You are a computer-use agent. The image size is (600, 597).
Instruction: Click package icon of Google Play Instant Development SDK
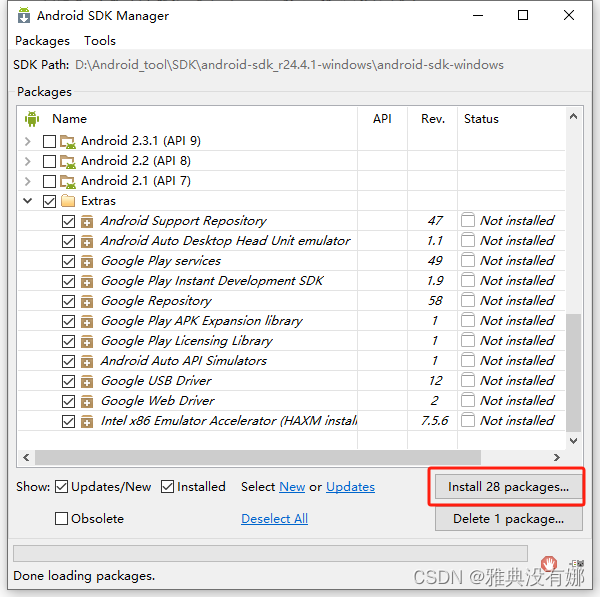click(x=87, y=281)
